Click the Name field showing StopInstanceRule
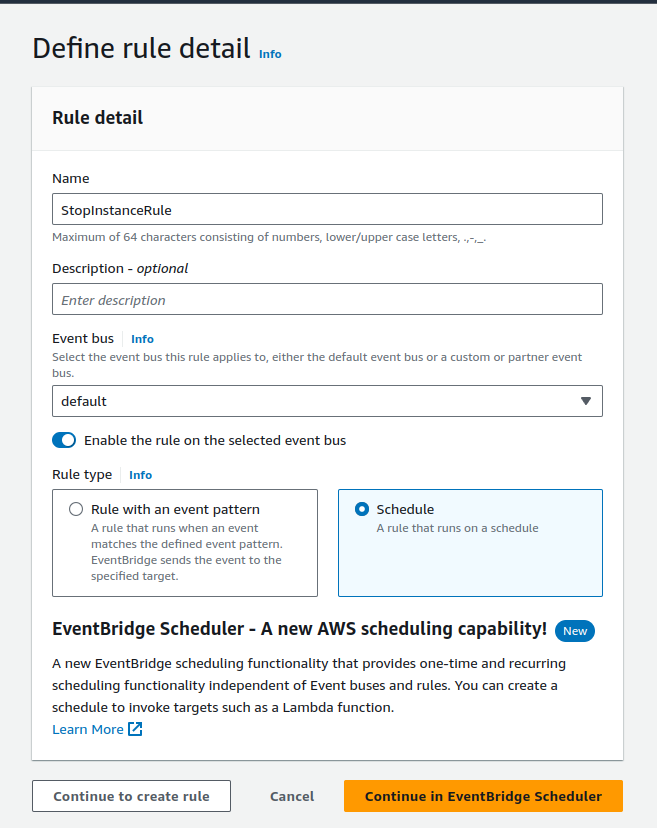The width and height of the screenshot is (657, 828). pos(327,209)
